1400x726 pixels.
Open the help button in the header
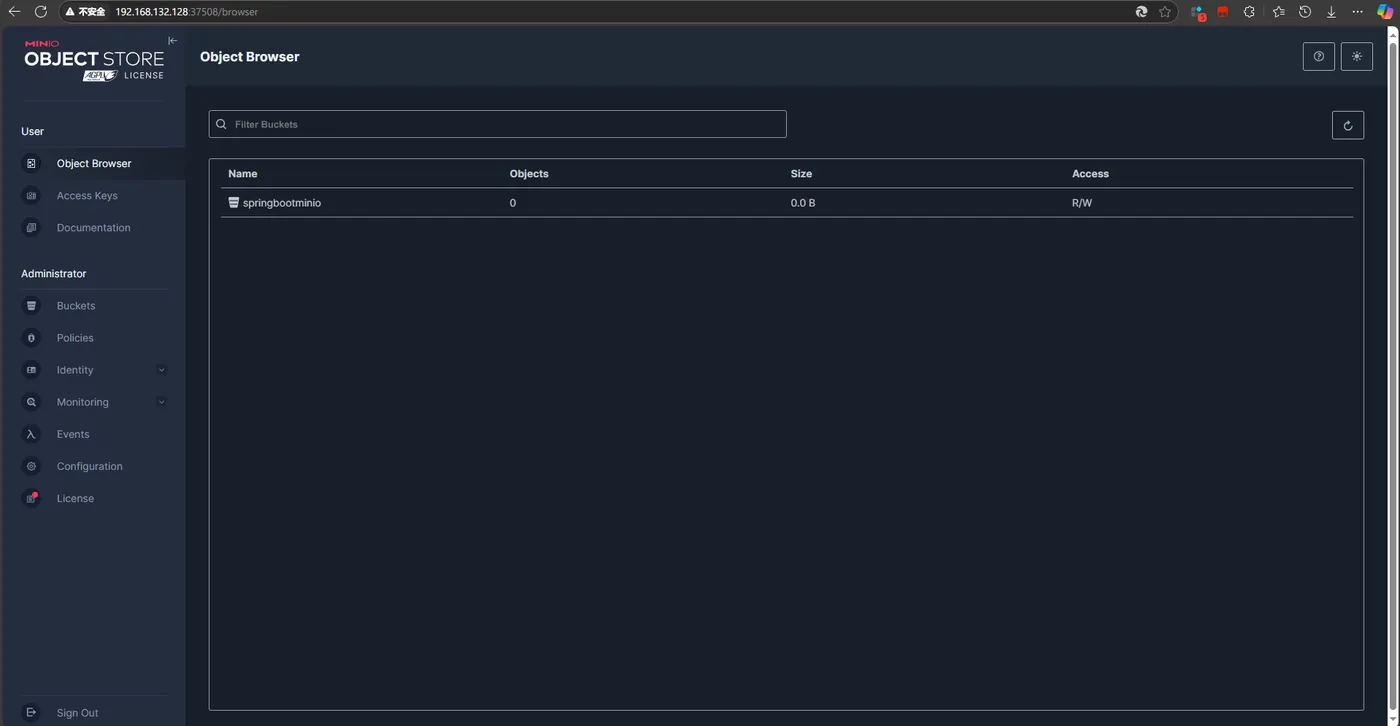(x=1319, y=57)
